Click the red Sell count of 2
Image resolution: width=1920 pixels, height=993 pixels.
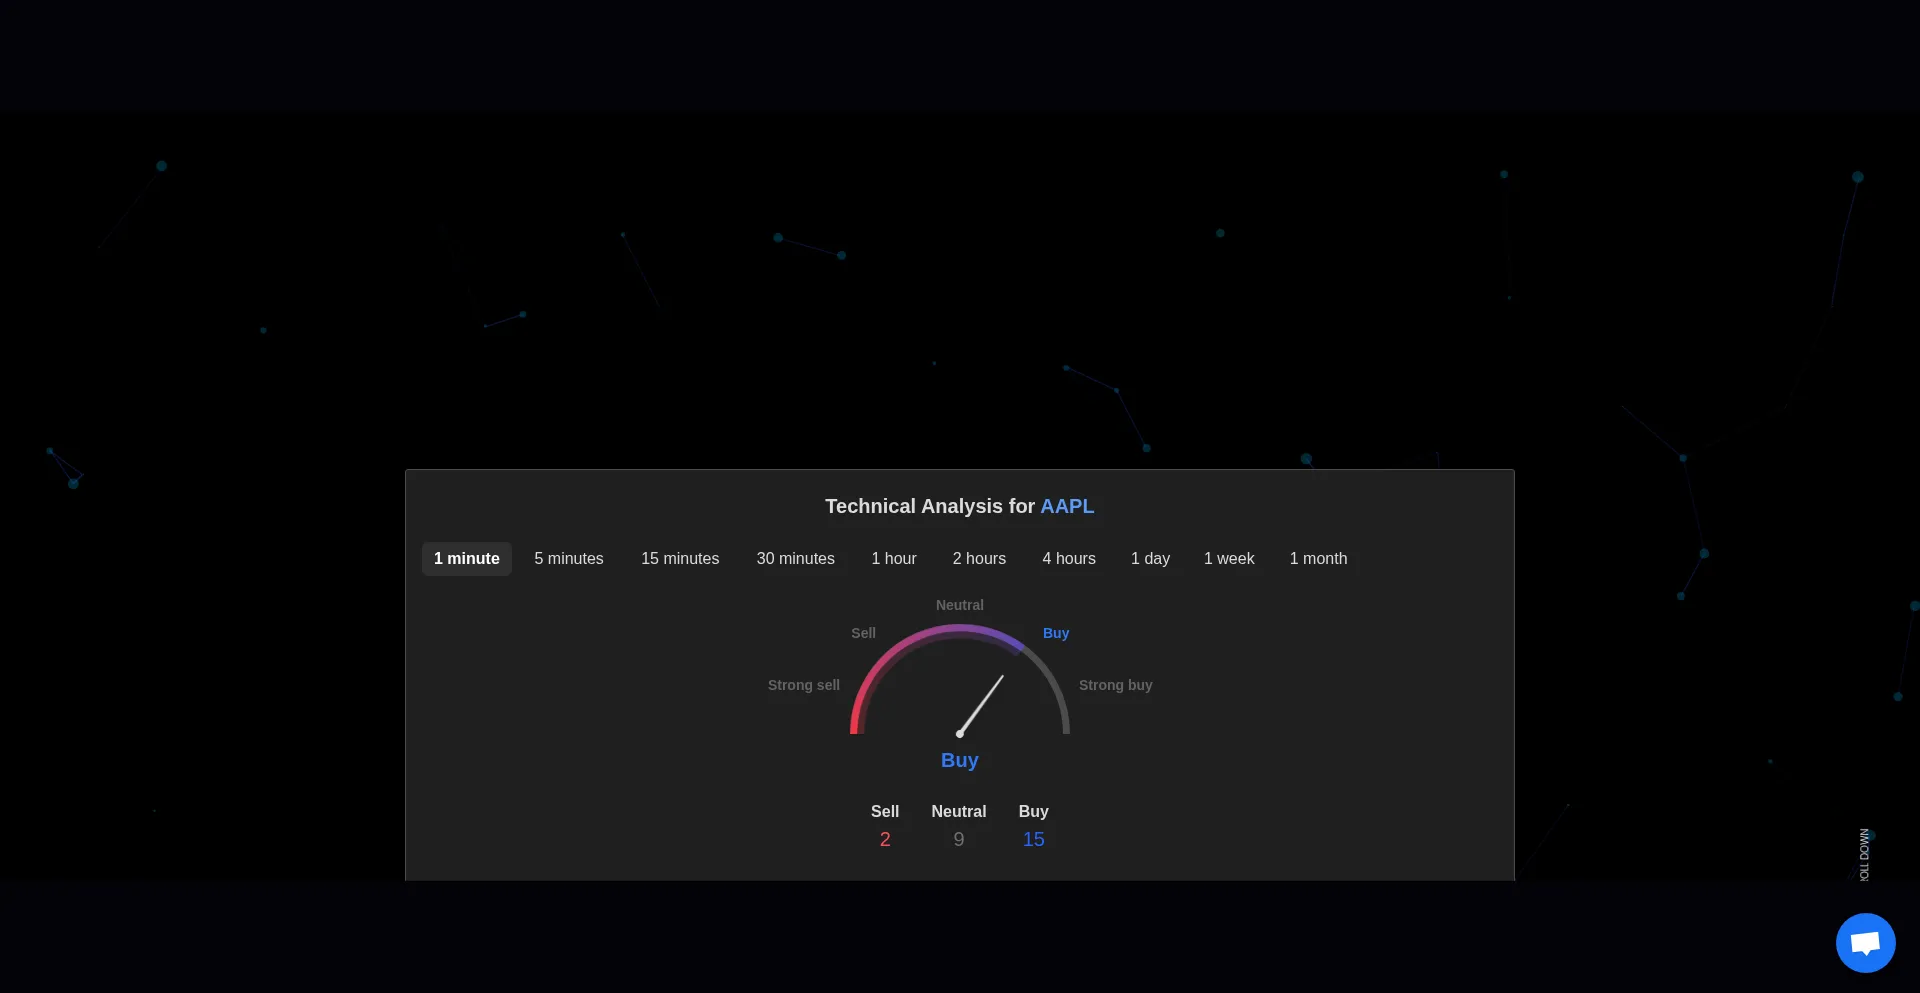[884, 840]
